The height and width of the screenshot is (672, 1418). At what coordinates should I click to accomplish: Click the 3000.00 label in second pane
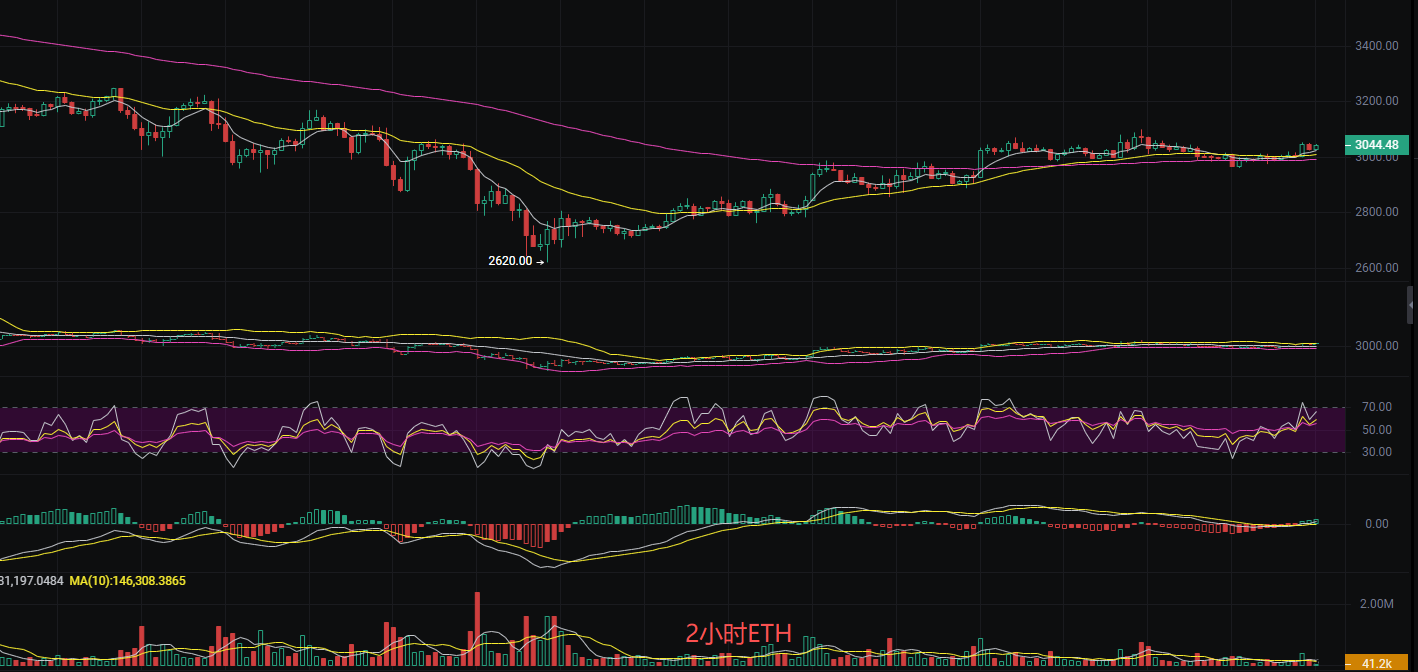1376,346
